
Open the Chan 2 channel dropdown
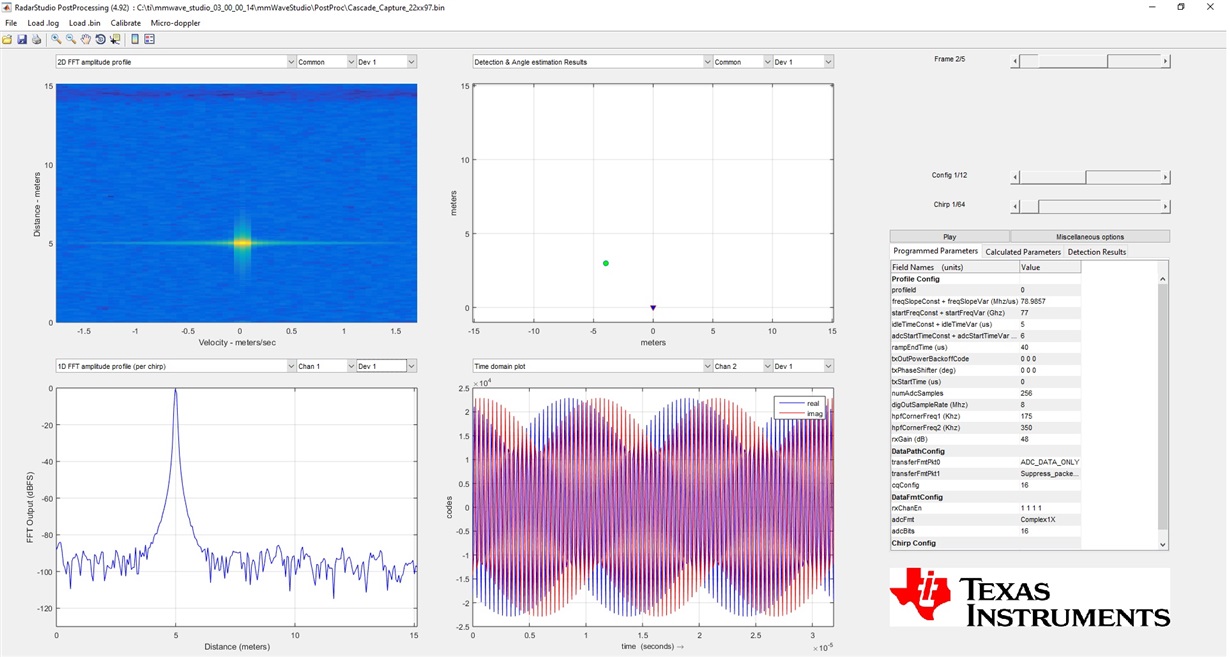click(743, 366)
